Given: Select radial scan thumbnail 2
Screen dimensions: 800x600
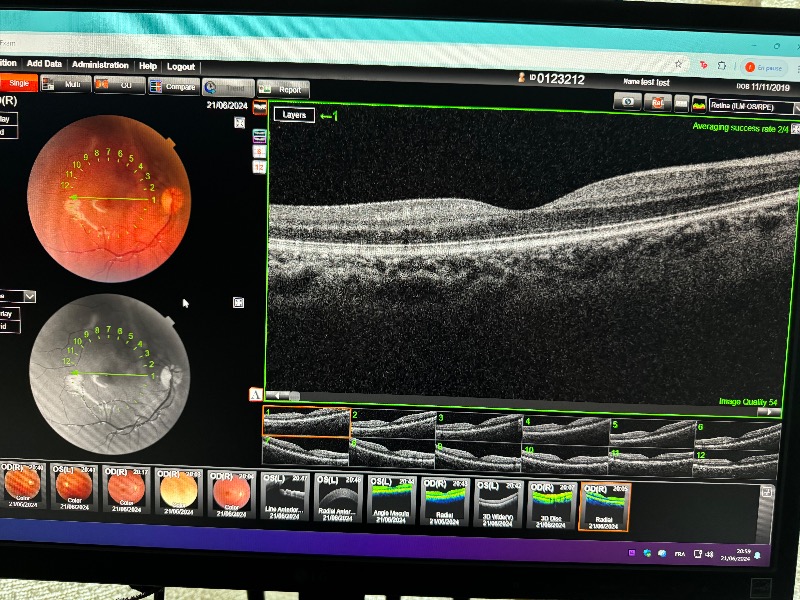Looking at the screenshot, I should (393, 423).
